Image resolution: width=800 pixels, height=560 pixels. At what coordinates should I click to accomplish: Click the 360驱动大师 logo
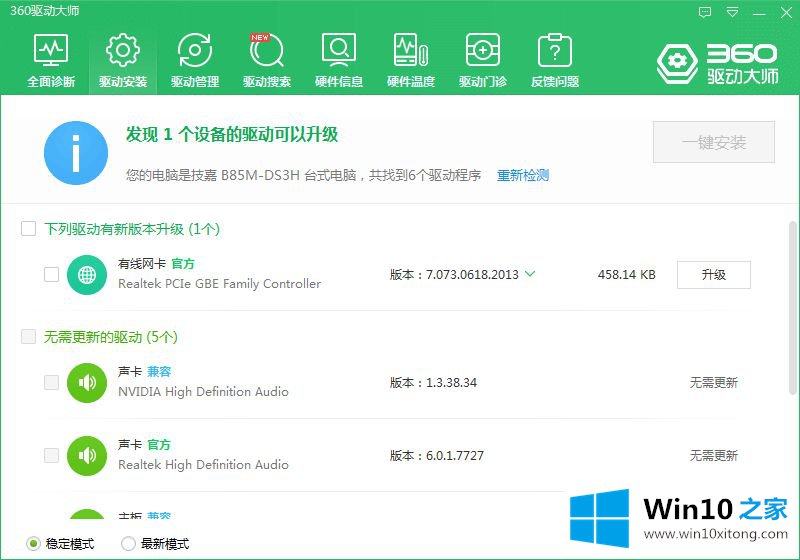(x=718, y=63)
